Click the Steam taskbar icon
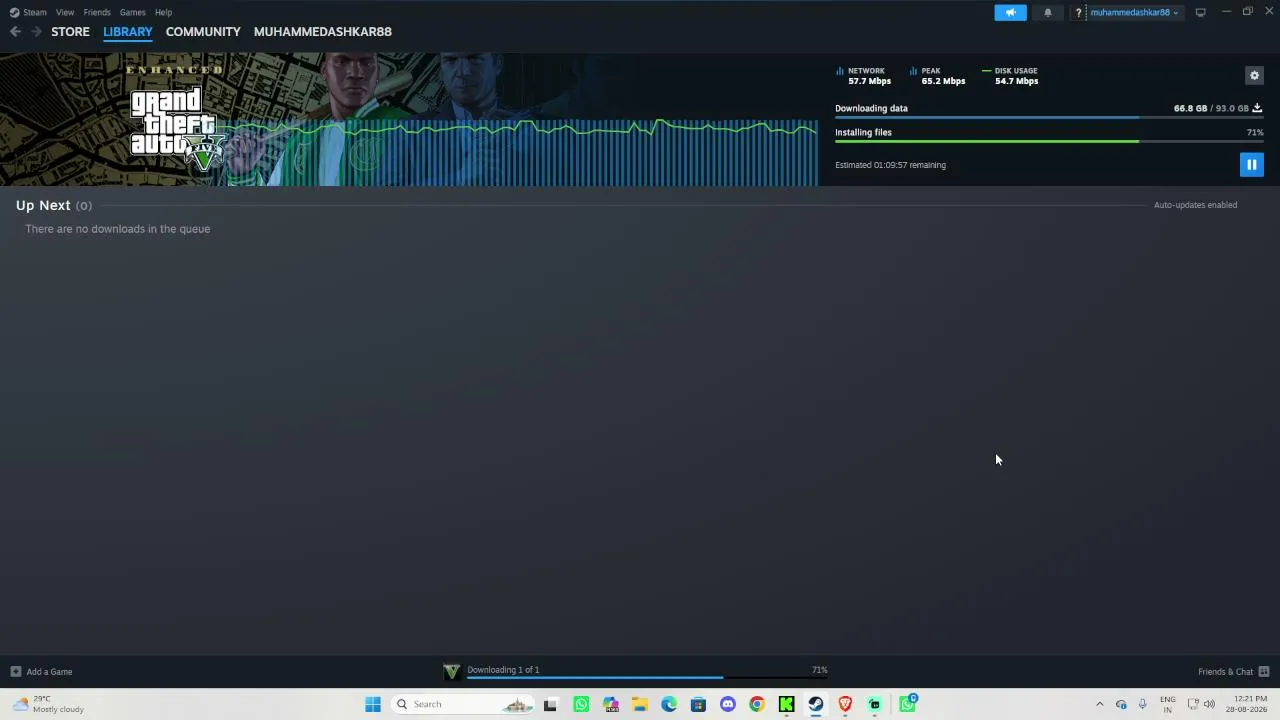Screen dimensions: 1280x720 (816, 704)
